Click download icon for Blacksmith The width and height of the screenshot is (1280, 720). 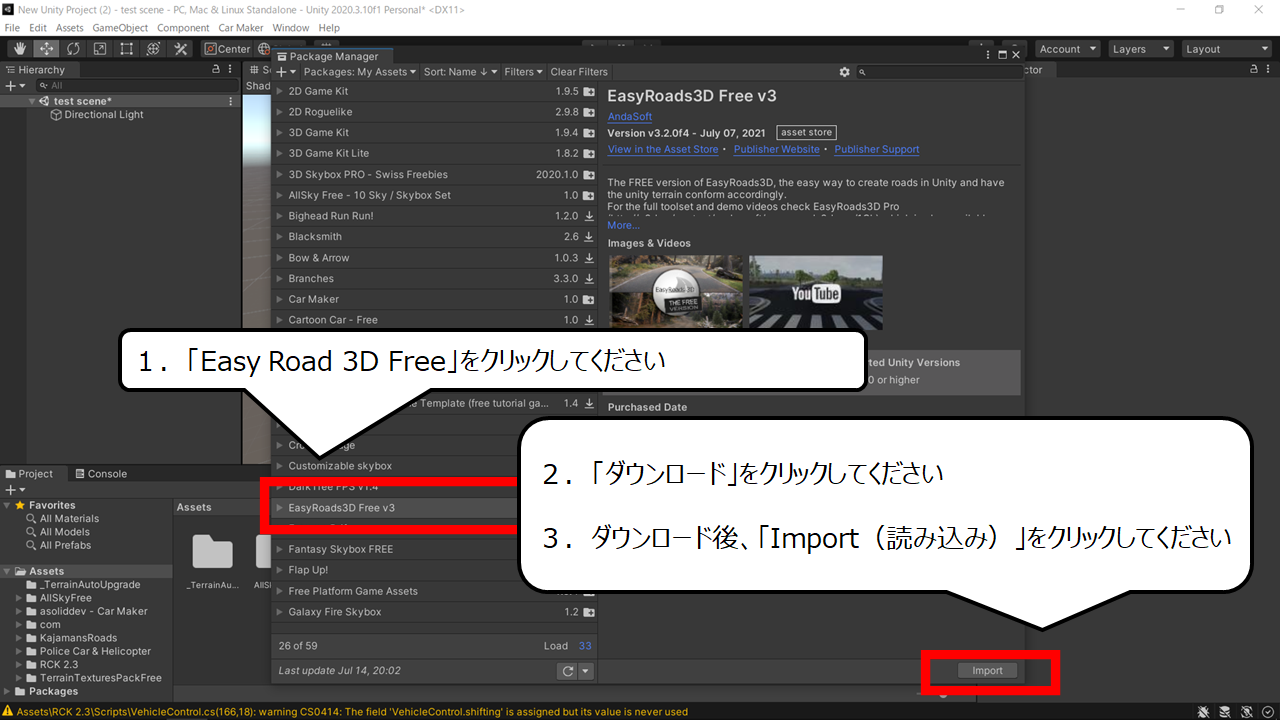tap(589, 237)
